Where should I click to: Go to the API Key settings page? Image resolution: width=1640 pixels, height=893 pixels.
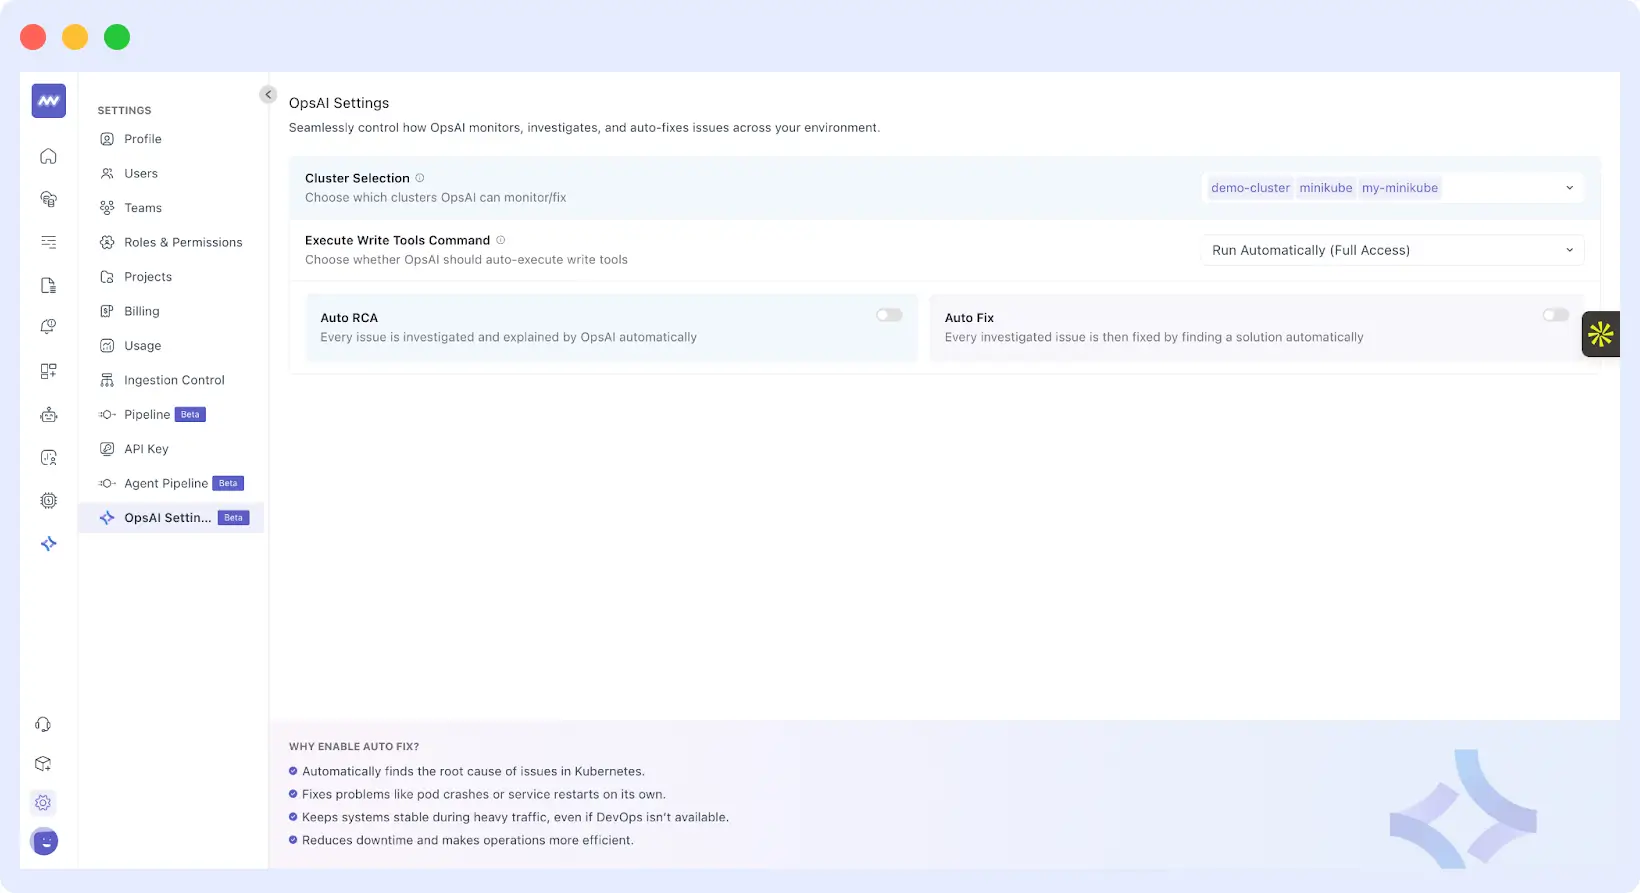point(146,449)
